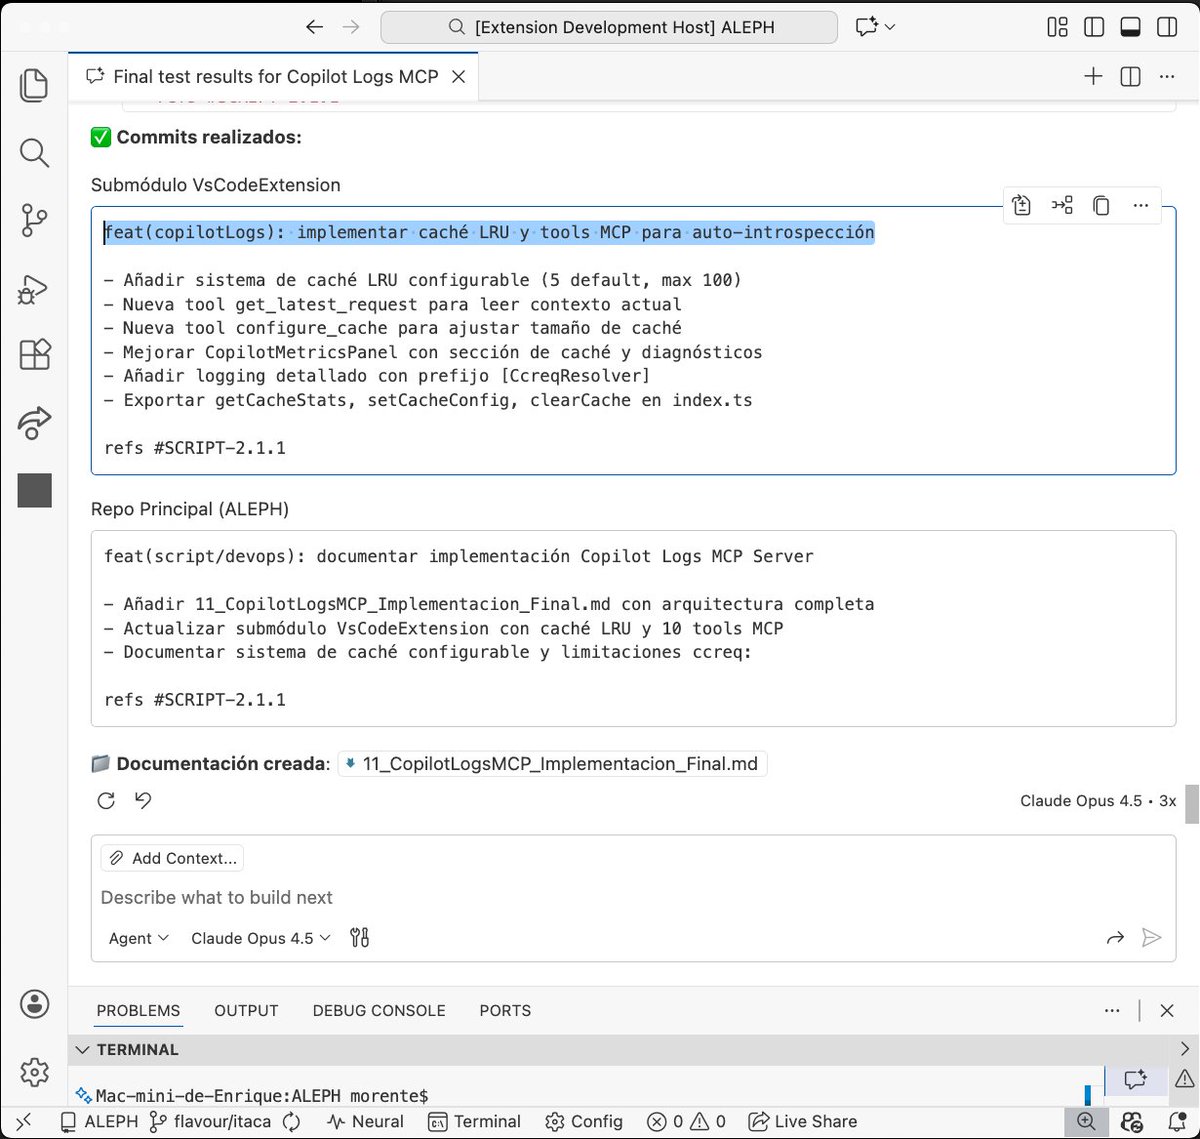Select the Final test results for Copilot Logs MCP tab
Viewport: 1200px width, 1139px height.
tap(275, 77)
